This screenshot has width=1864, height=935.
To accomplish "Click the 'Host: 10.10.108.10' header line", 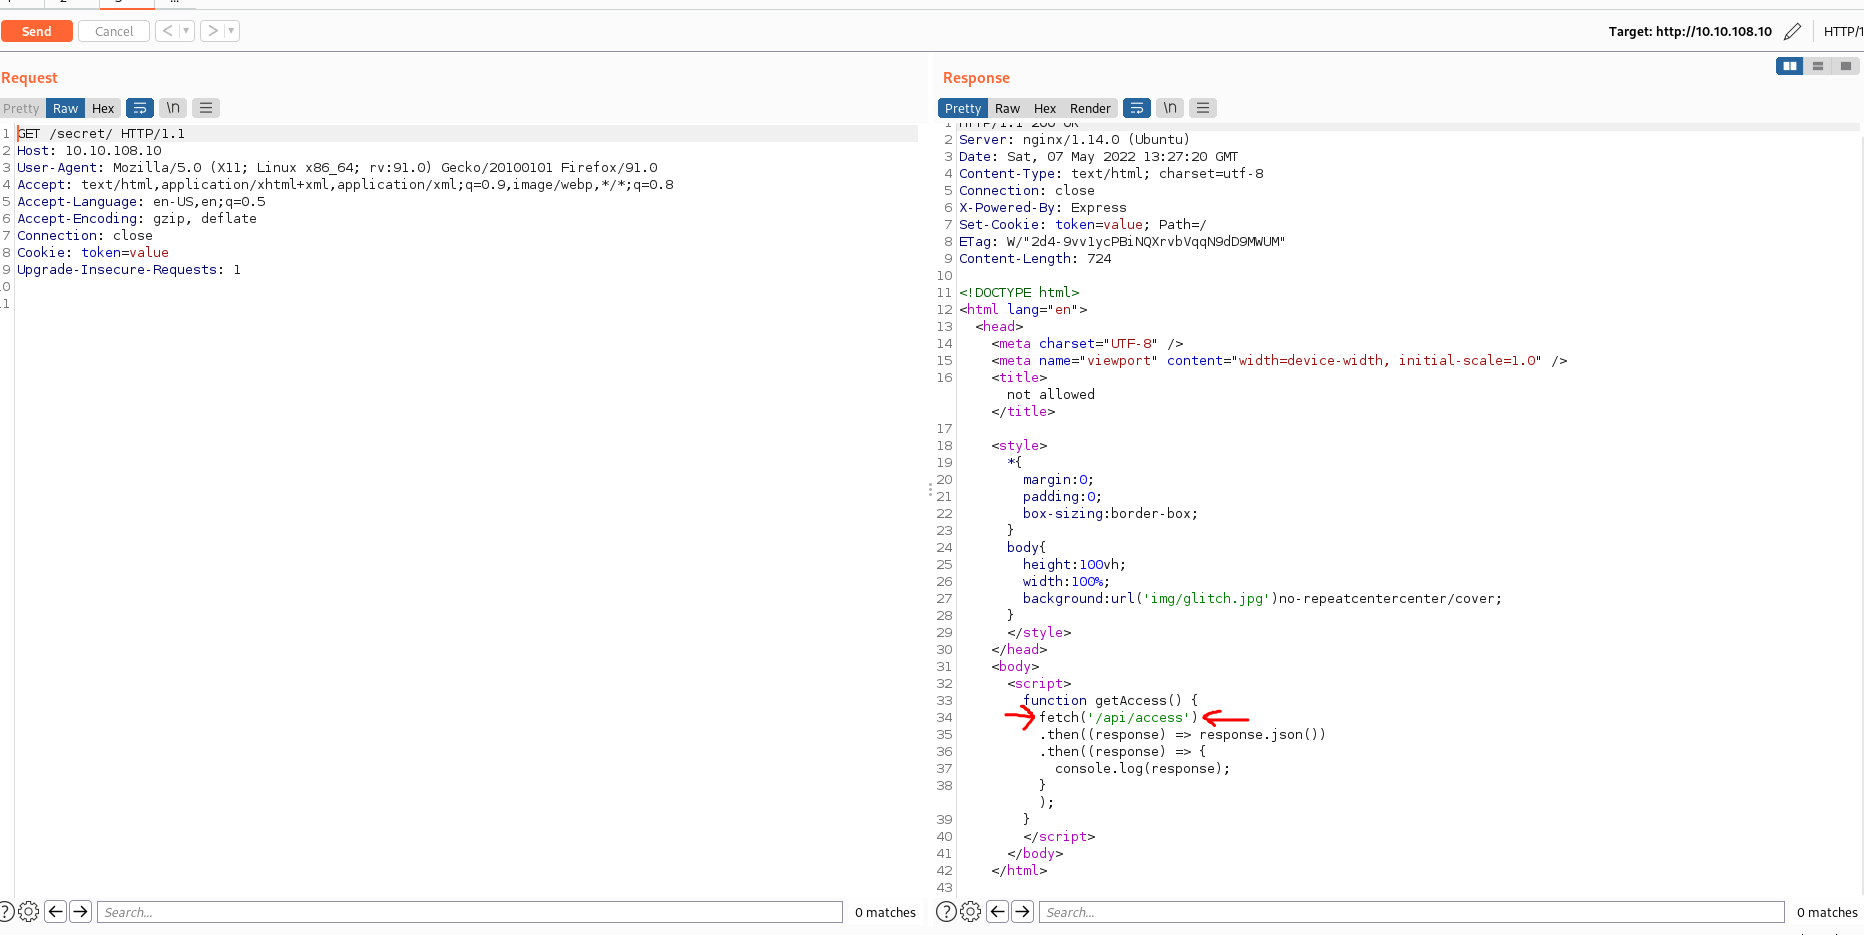I will tap(89, 151).
